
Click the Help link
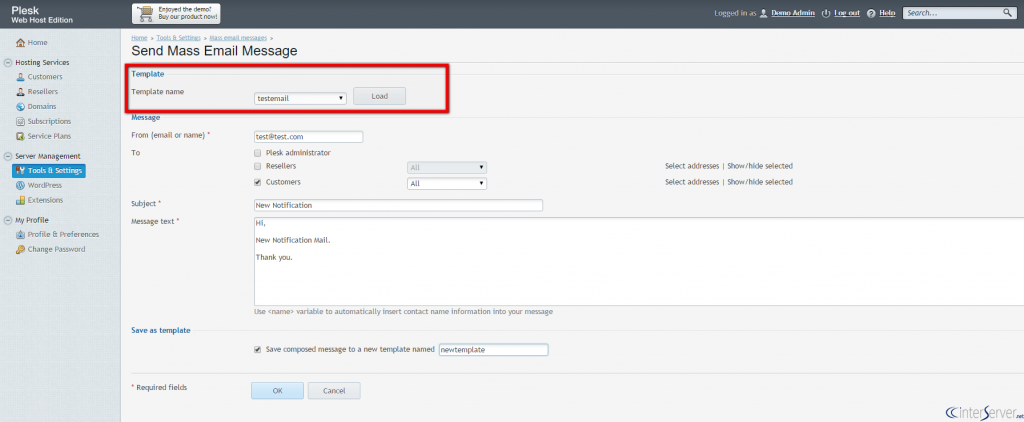[x=887, y=13]
